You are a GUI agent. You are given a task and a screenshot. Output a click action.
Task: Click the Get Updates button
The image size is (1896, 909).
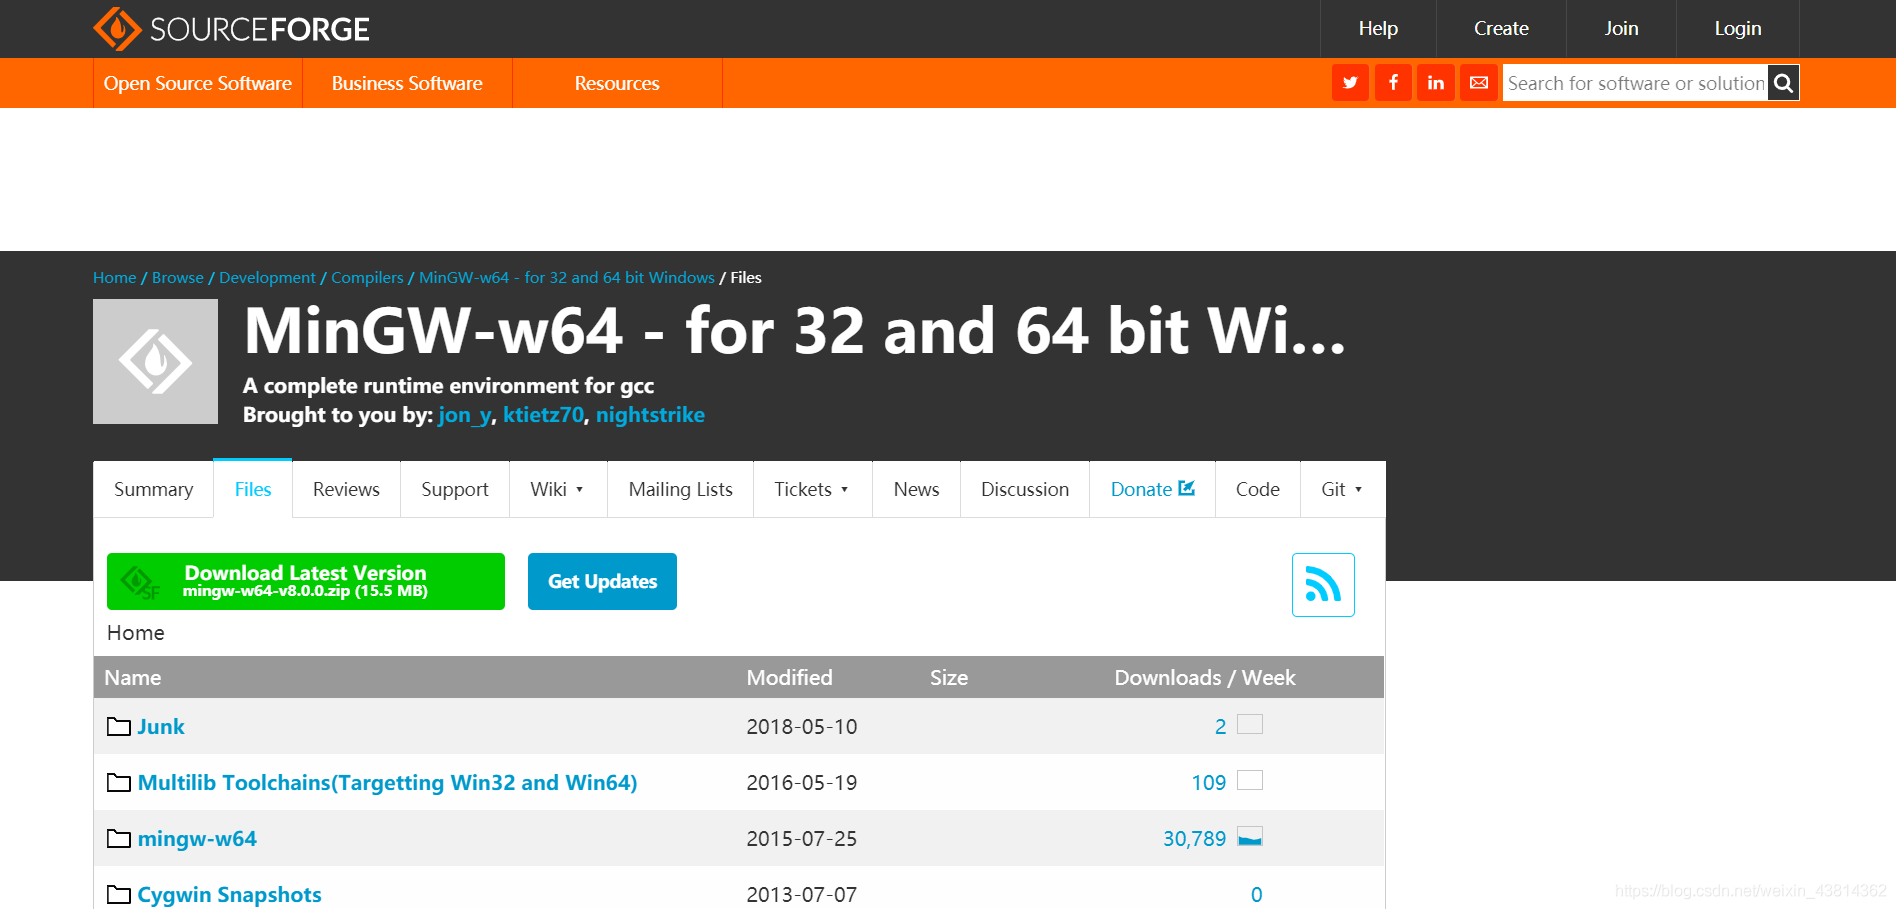click(x=602, y=581)
